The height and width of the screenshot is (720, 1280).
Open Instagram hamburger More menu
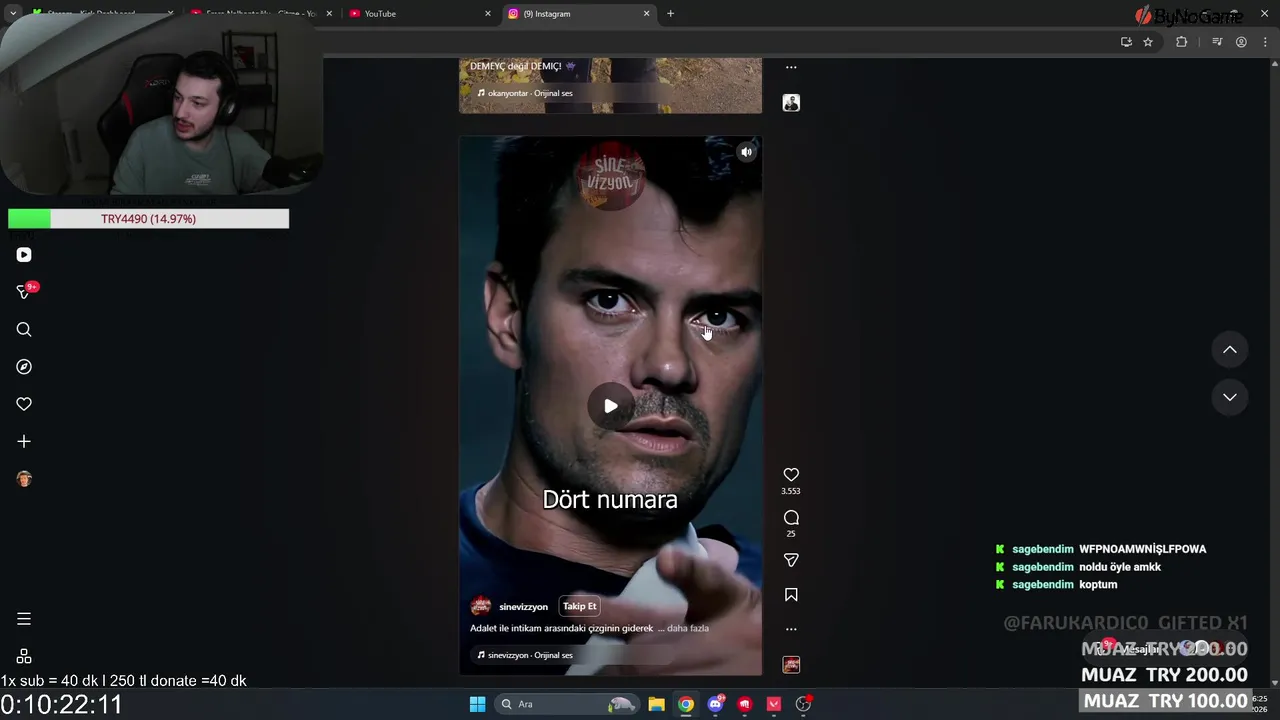pos(24,619)
